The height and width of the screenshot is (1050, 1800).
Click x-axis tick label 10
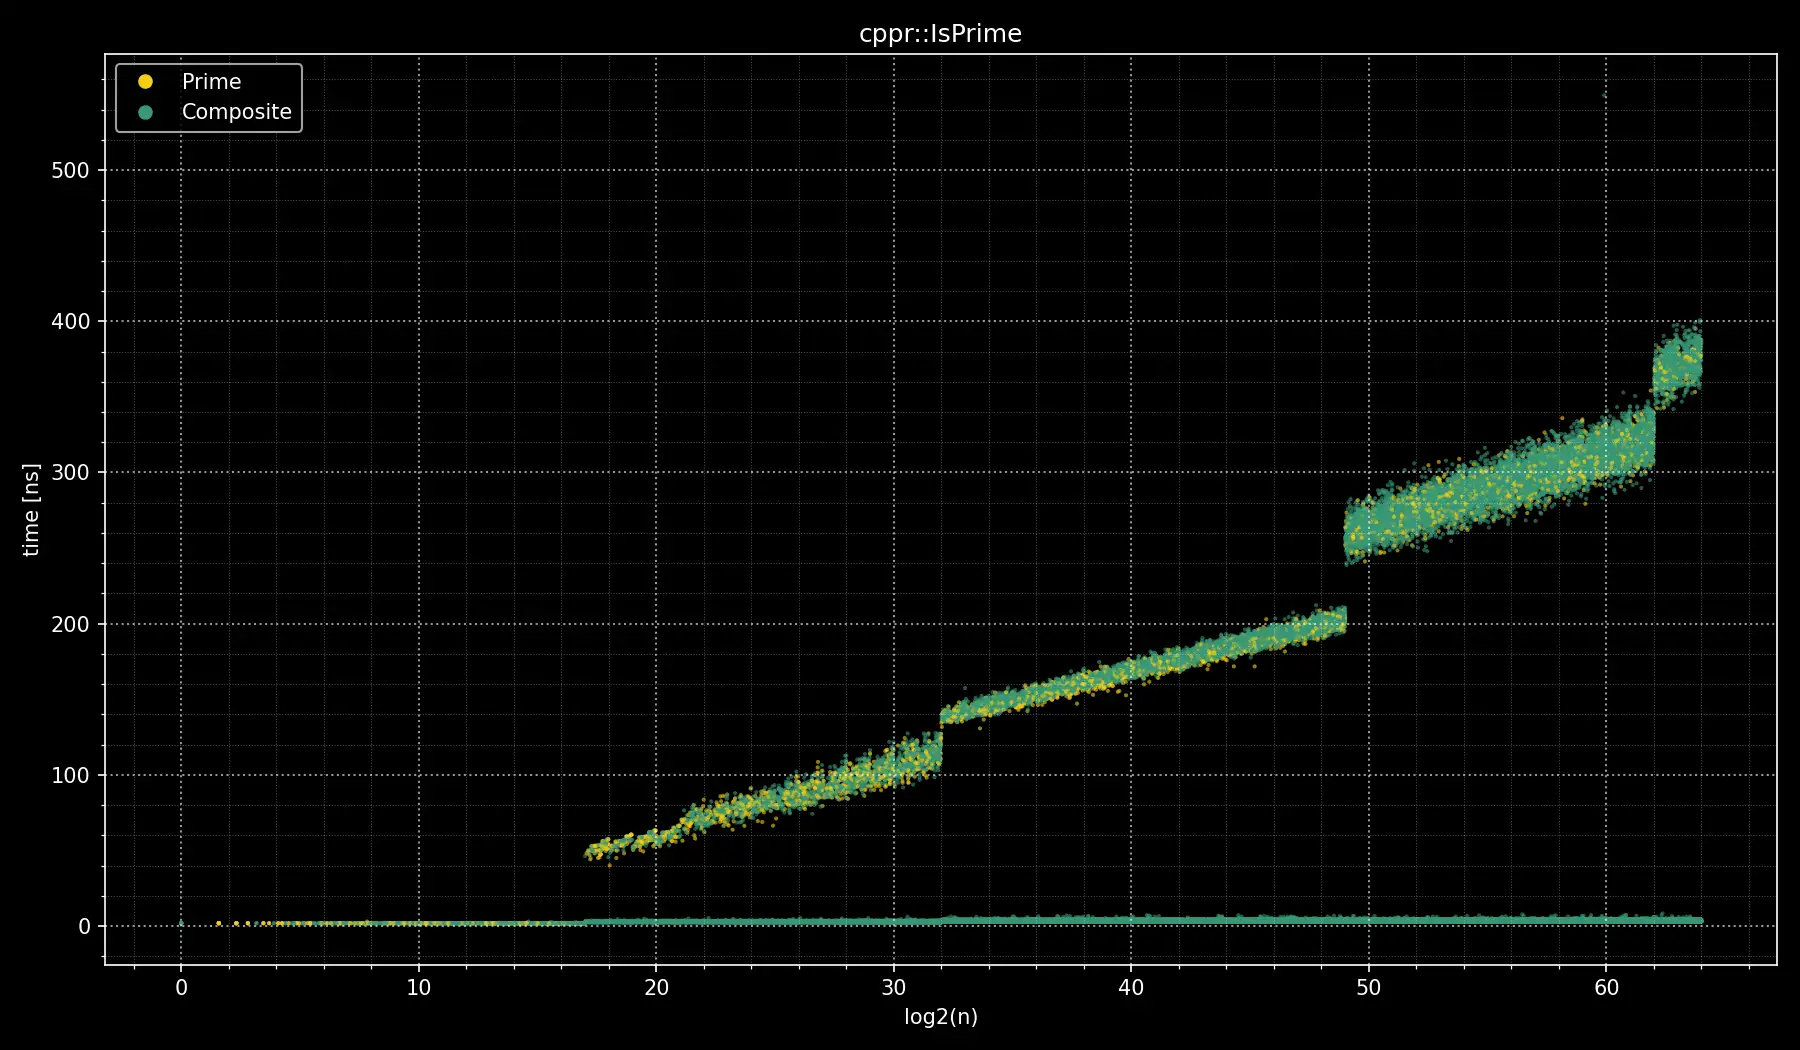418,988
